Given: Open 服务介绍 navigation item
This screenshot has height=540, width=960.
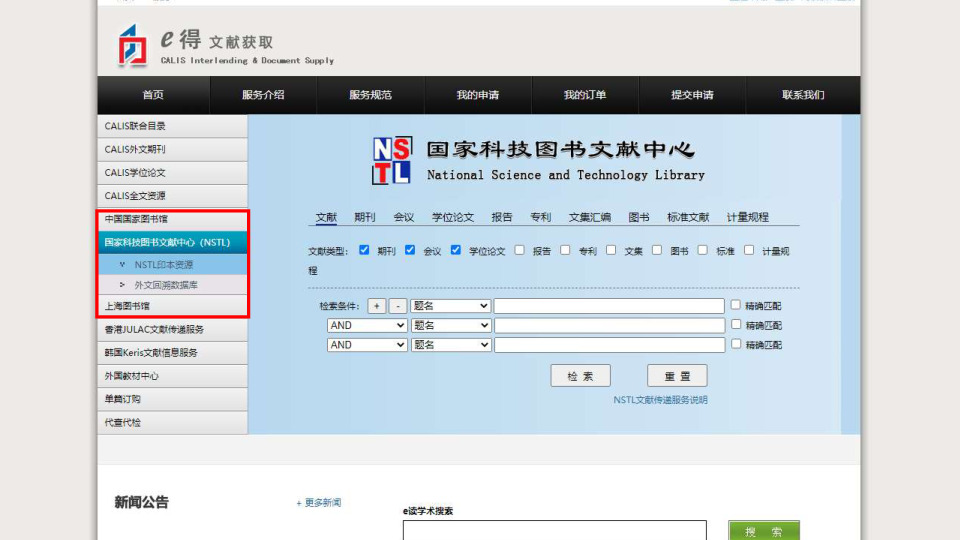Looking at the screenshot, I should tap(263, 95).
